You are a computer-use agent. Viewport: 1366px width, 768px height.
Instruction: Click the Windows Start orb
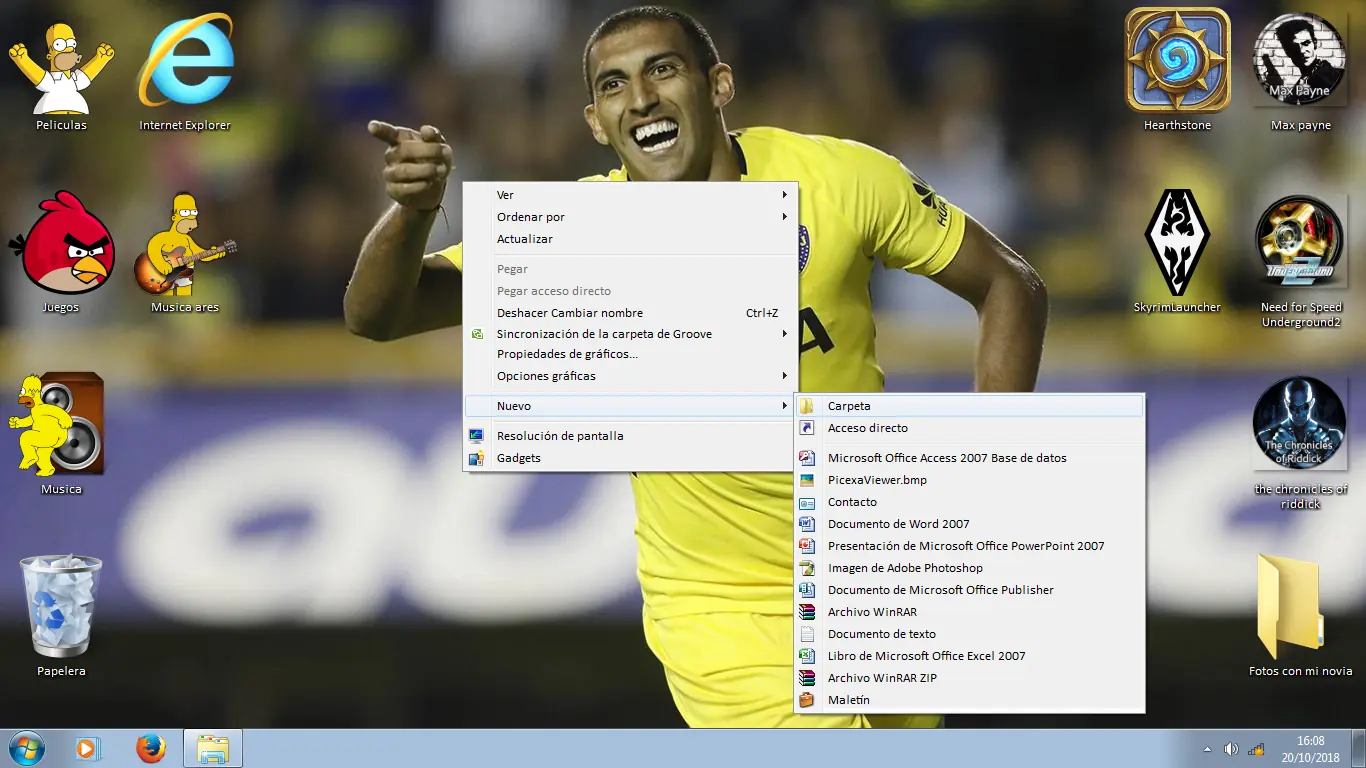pos(26,748)
